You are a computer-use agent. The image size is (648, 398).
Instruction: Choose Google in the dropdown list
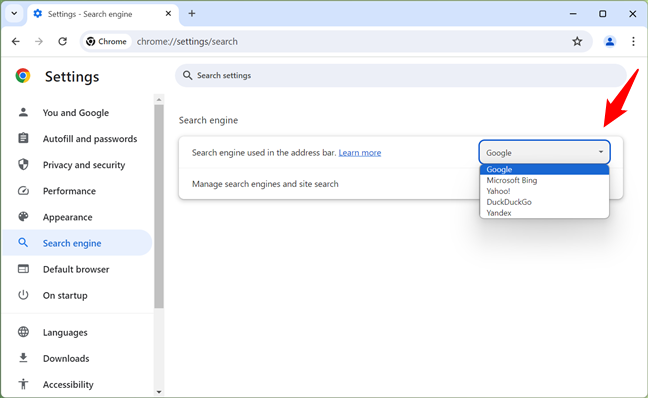[544, 169]
